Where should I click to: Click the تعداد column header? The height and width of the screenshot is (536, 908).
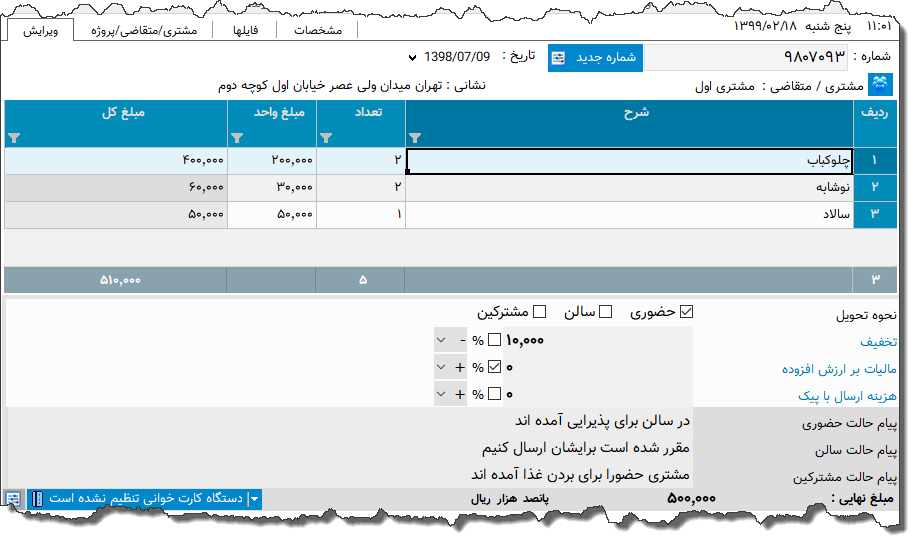click(361, 123)
